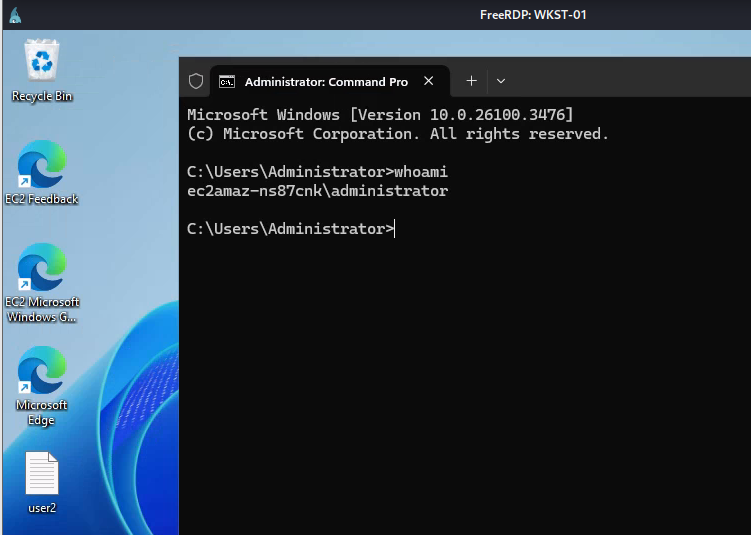Click the command prompt icon on the tab
751x535 pixels.
click(x=227, y=82)
